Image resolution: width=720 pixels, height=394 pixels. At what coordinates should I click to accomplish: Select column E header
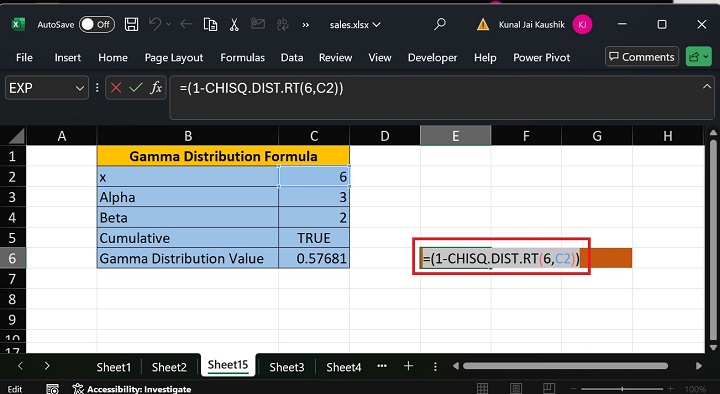[x=456, y=136]
